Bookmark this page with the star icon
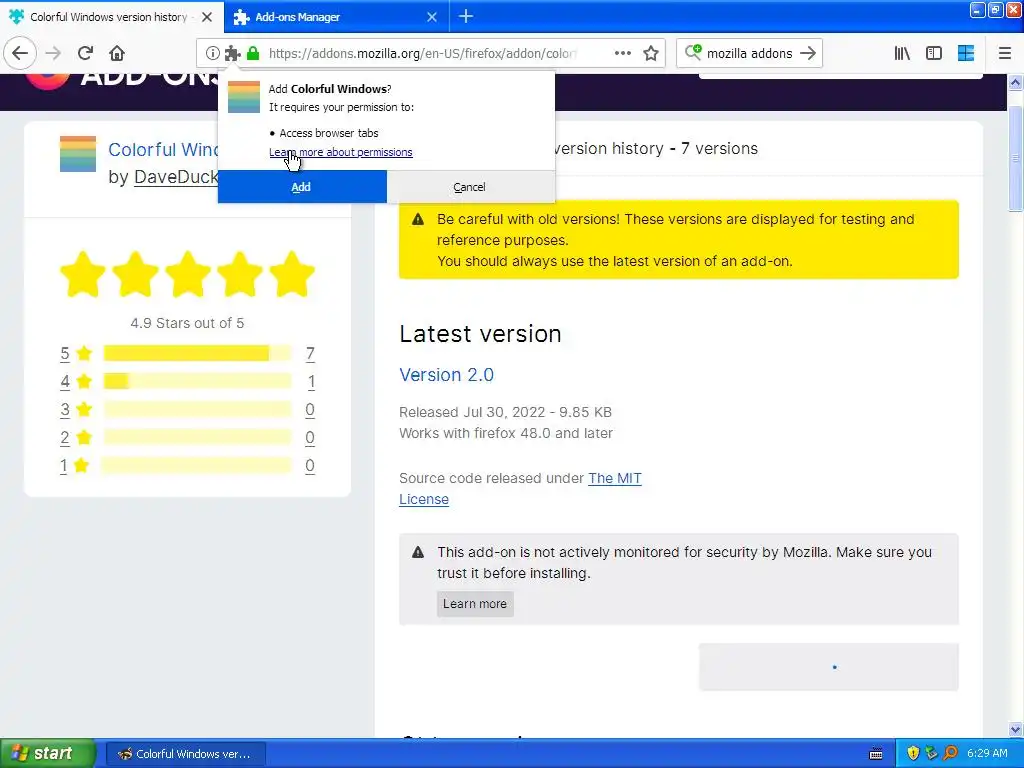The image size is (1024, 768). click(650, 53)
